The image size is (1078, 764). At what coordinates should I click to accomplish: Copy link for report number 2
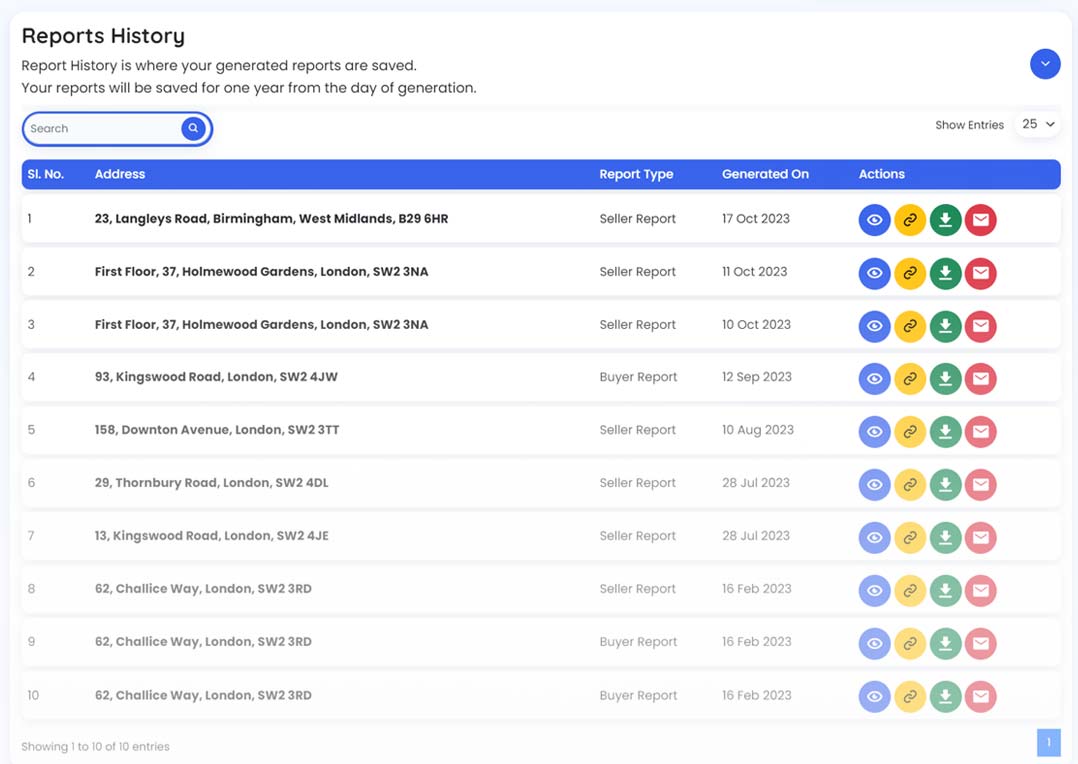[x=910, y=273]
